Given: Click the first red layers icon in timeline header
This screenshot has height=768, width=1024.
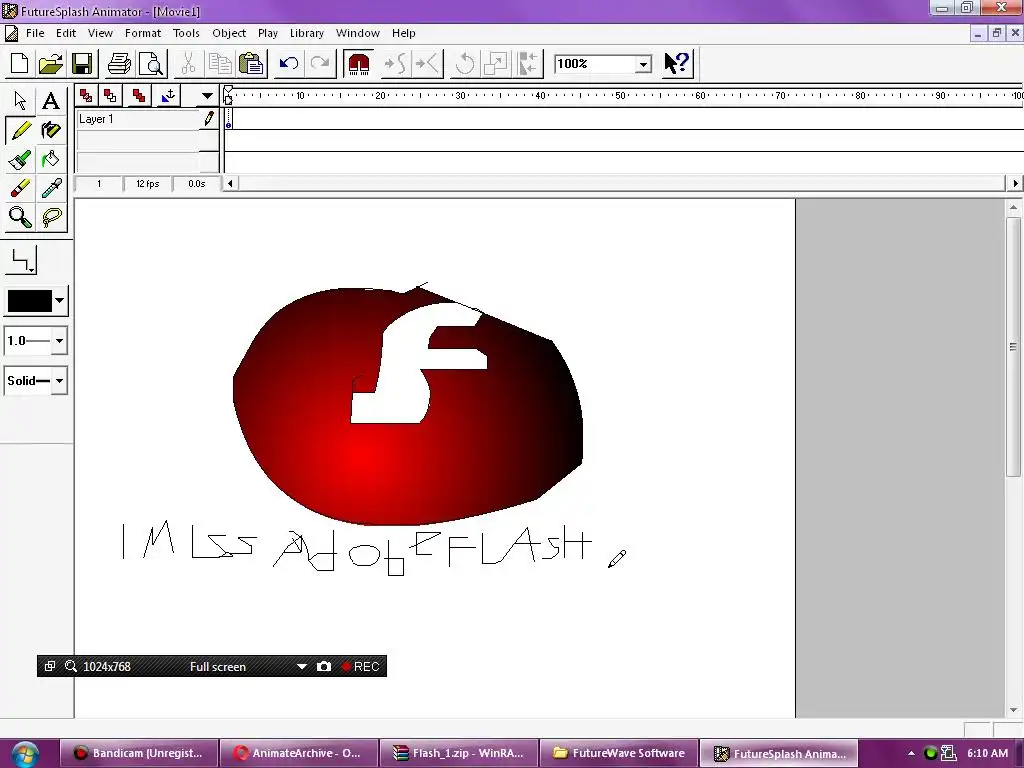Looking at the screenshot, I should [x=86, y=96].
